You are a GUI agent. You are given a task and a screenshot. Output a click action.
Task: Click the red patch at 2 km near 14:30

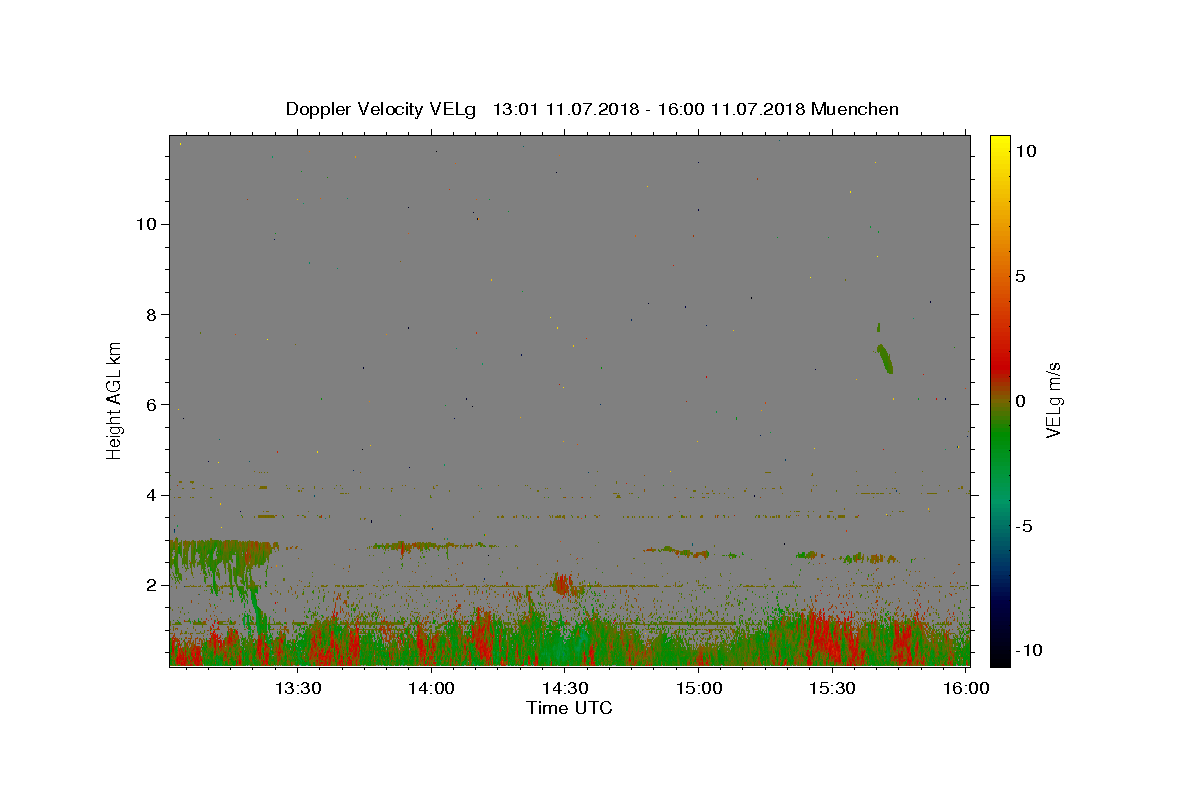[565, 584]
